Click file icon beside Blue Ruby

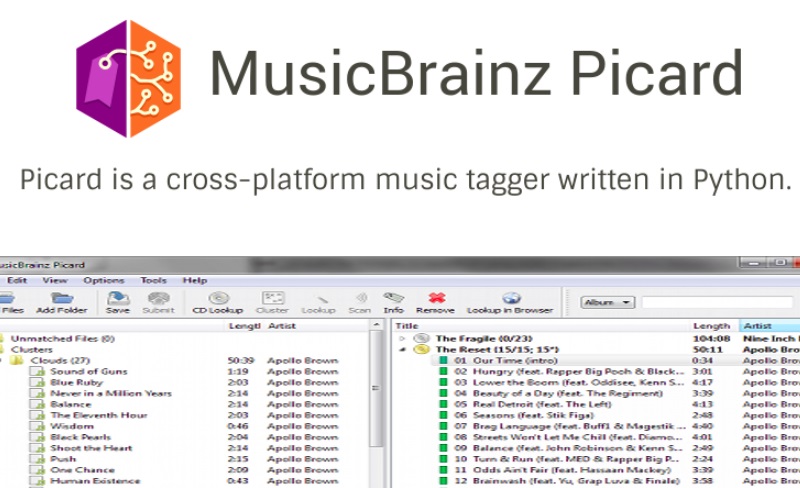point(38,382)
